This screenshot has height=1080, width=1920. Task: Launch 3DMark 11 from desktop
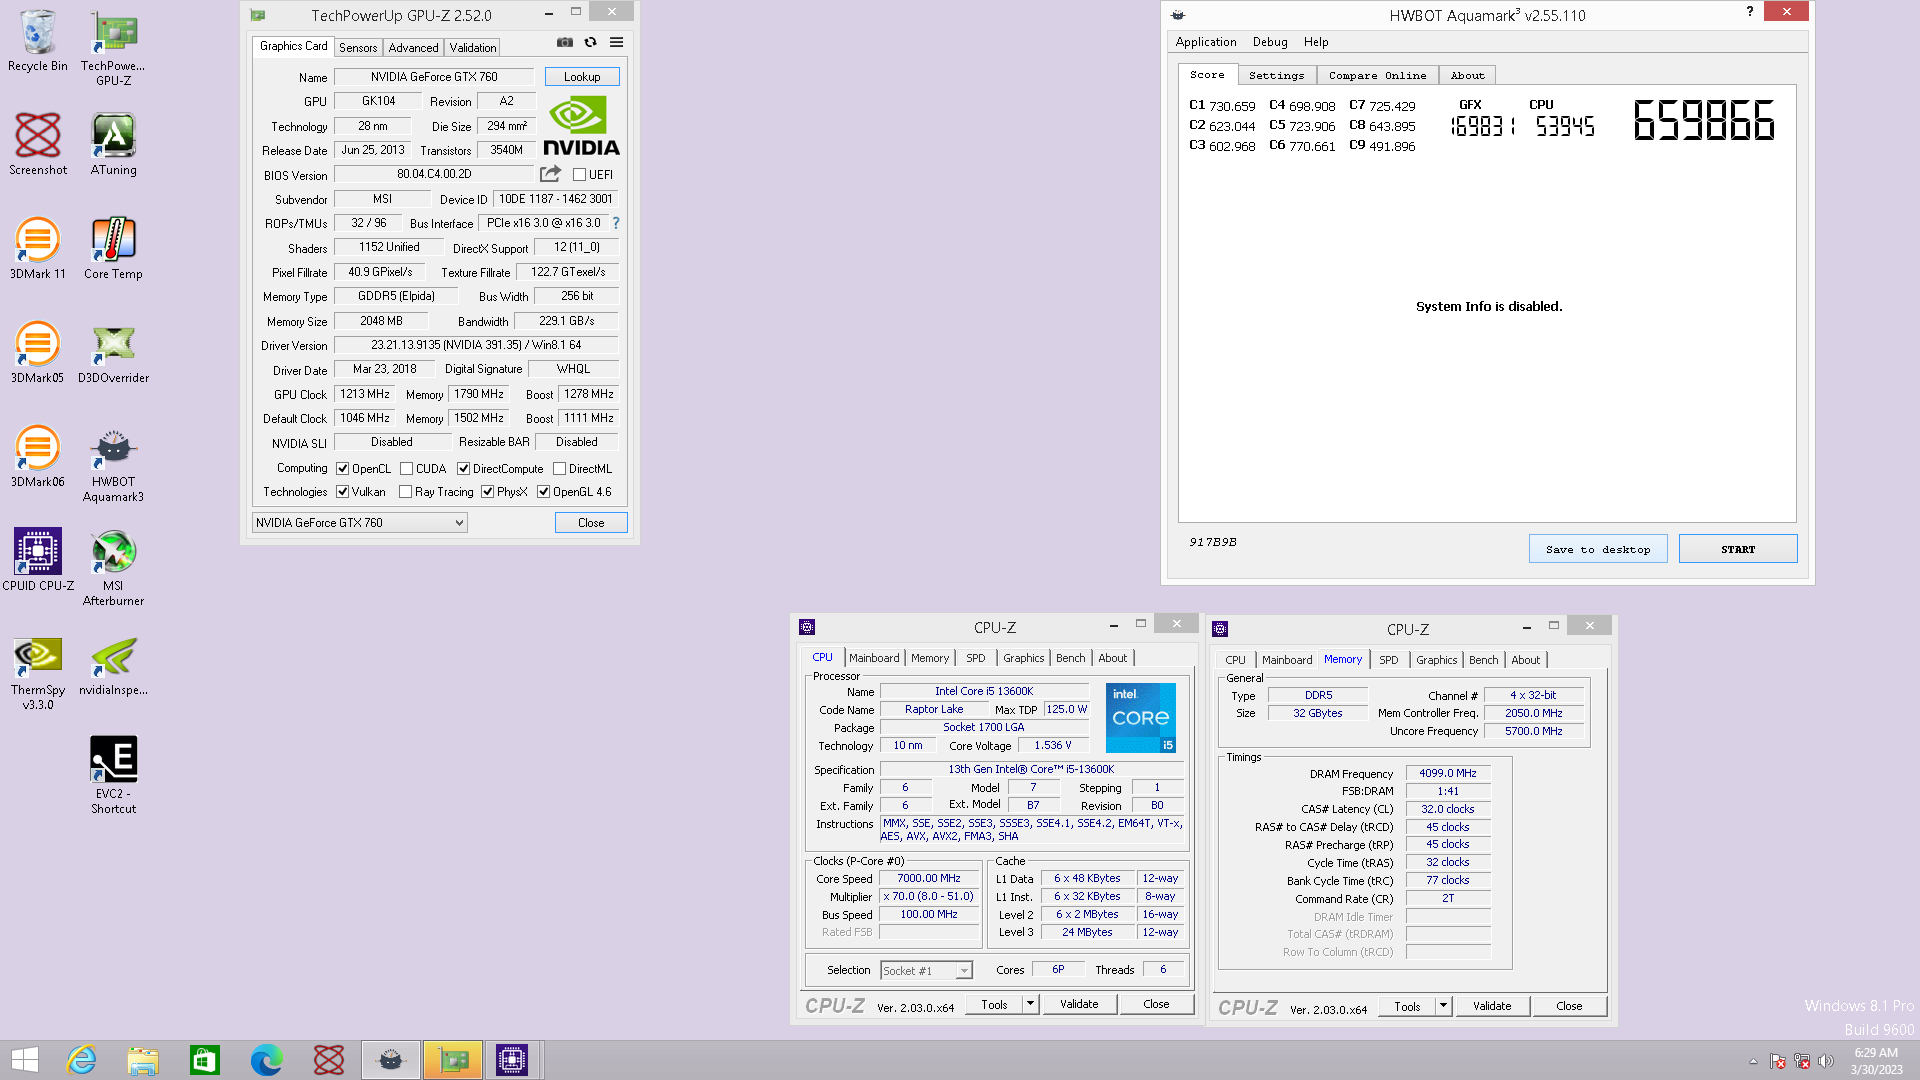(38, 249)
